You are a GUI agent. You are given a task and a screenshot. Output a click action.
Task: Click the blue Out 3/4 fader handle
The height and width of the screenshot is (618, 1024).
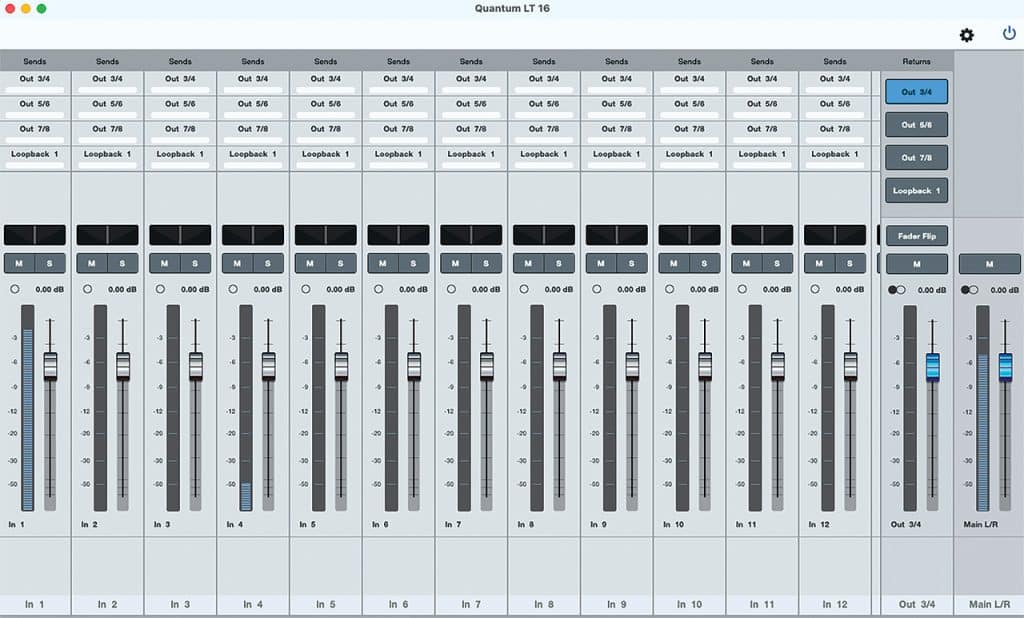coord(933,366)
